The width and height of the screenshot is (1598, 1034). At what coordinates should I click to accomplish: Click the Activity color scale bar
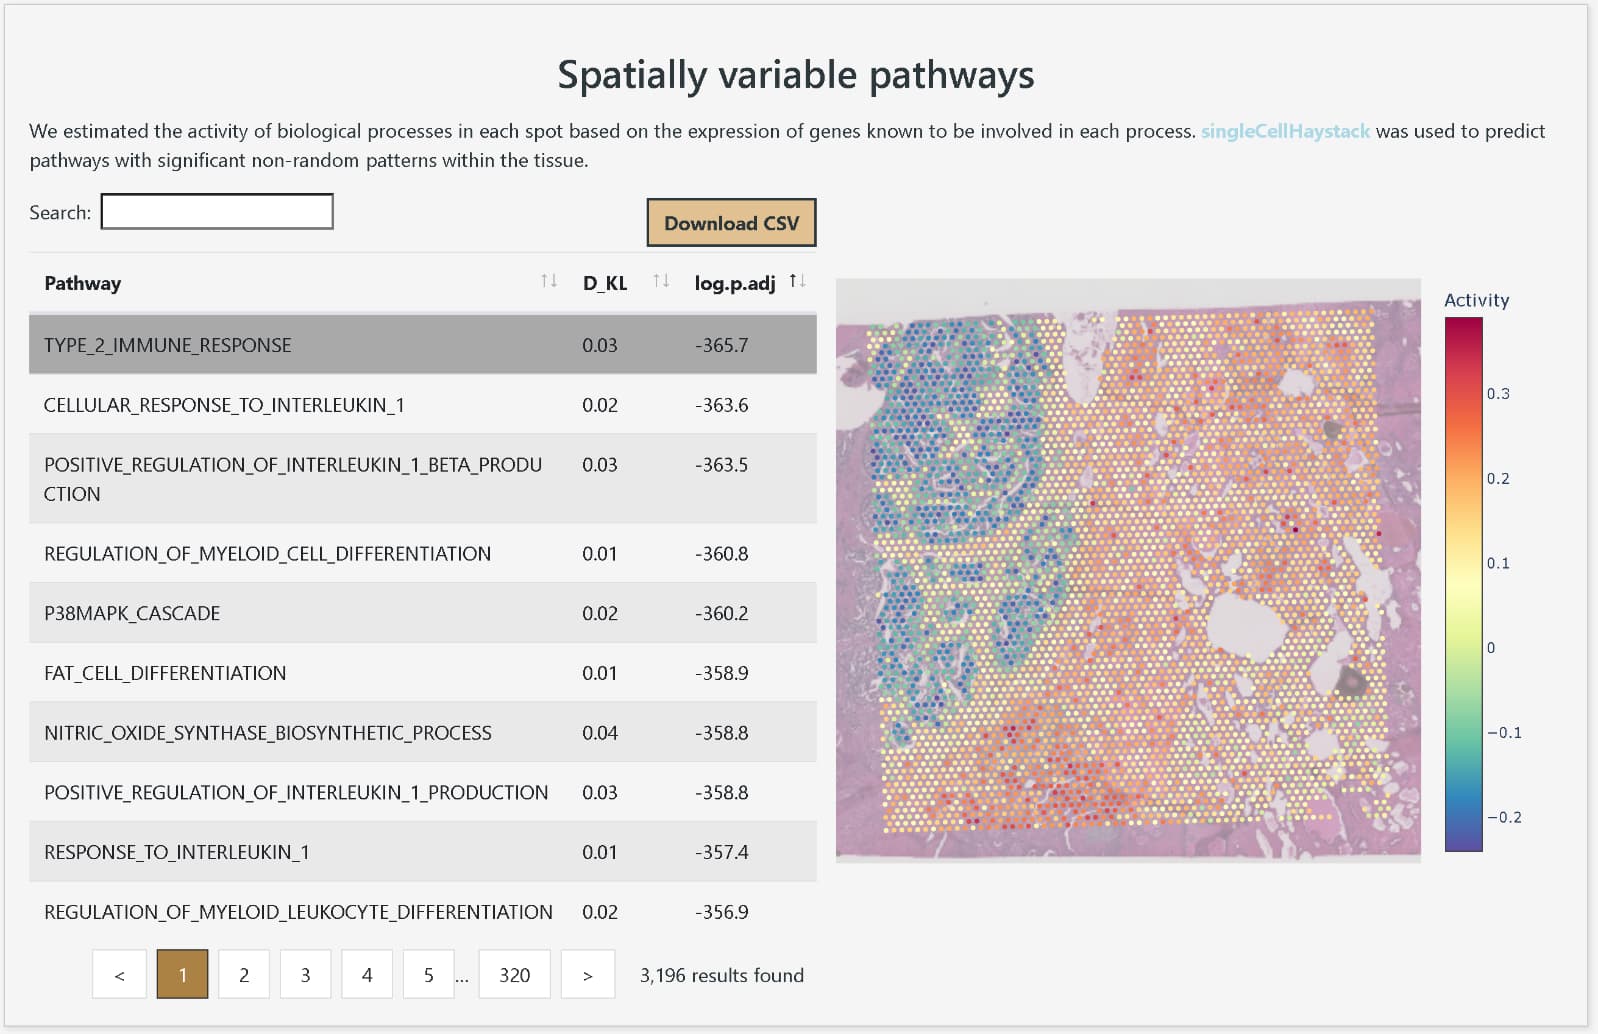[x=1463, y=585]
